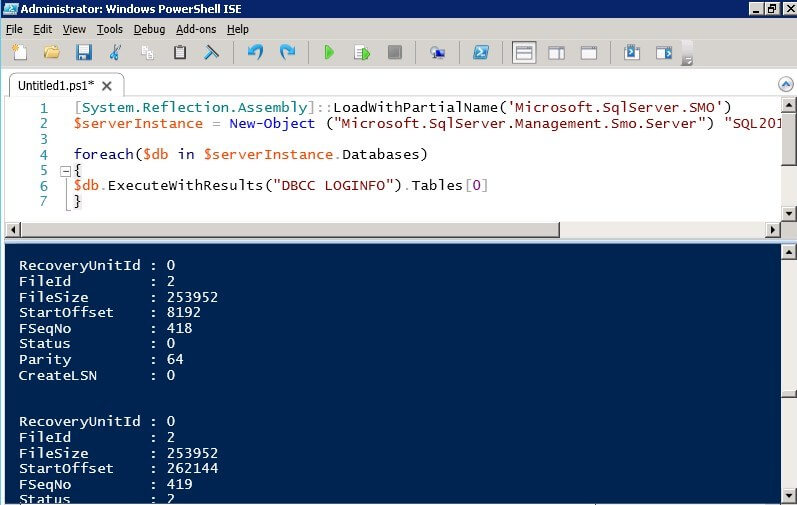
Task: Run the script with the green play icon
Action: coord(329,52)
